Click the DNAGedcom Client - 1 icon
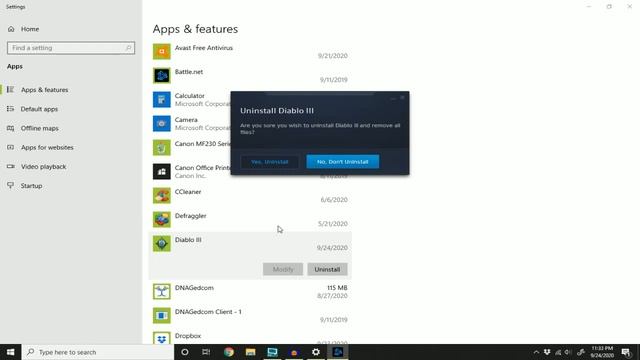 [x=162, y=316]
